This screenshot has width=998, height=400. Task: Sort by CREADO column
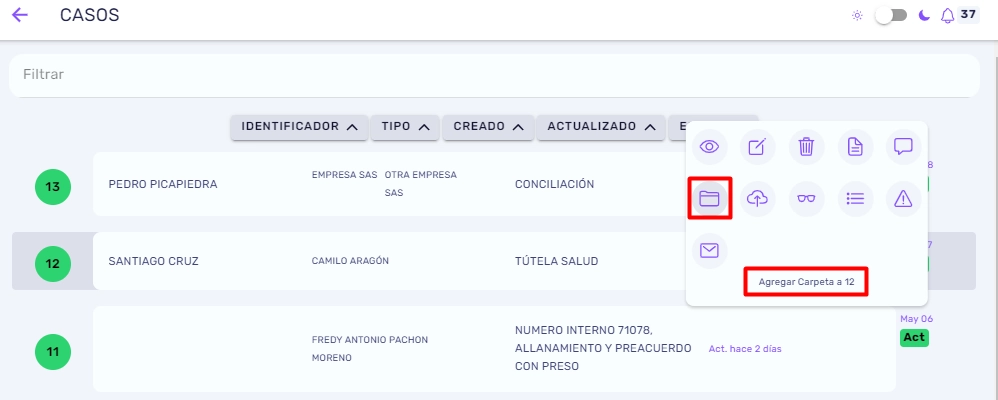point(488,127)
